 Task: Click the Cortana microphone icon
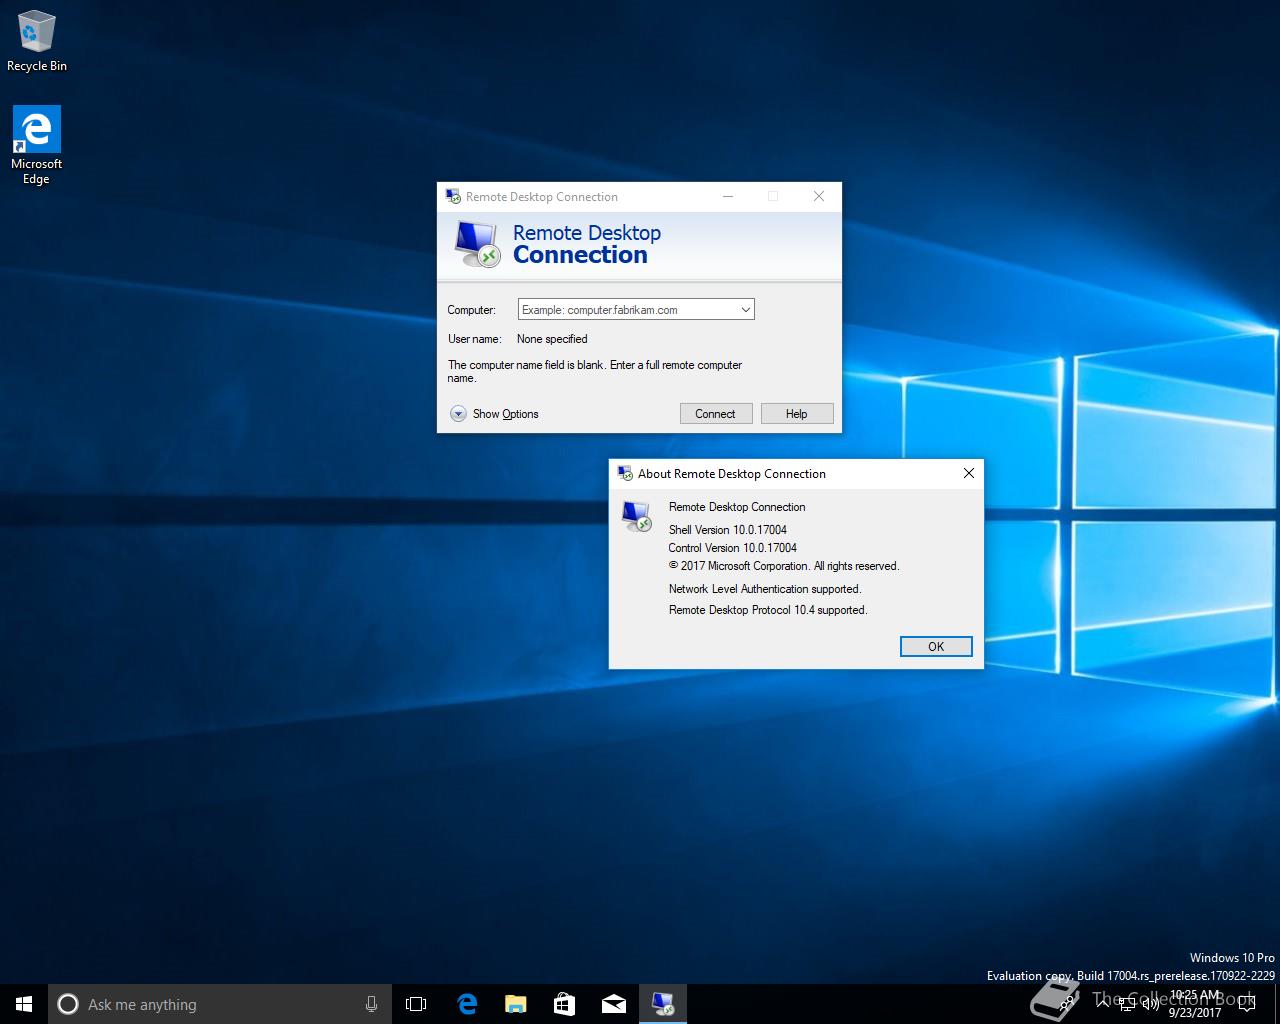[371, 1004]
